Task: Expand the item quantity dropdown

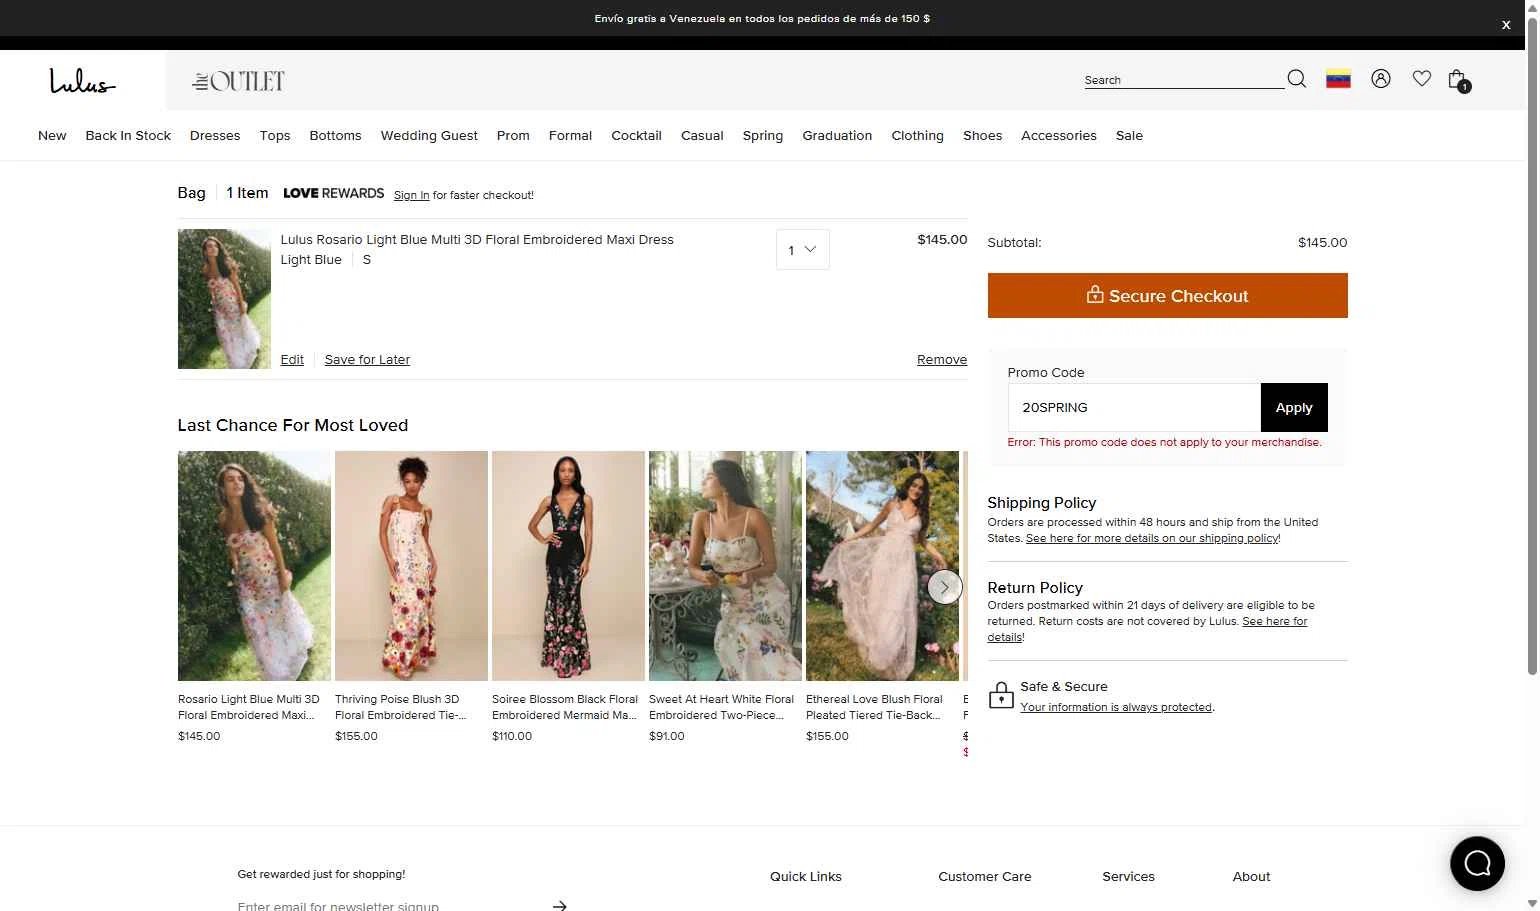Action: coord(802,250)
